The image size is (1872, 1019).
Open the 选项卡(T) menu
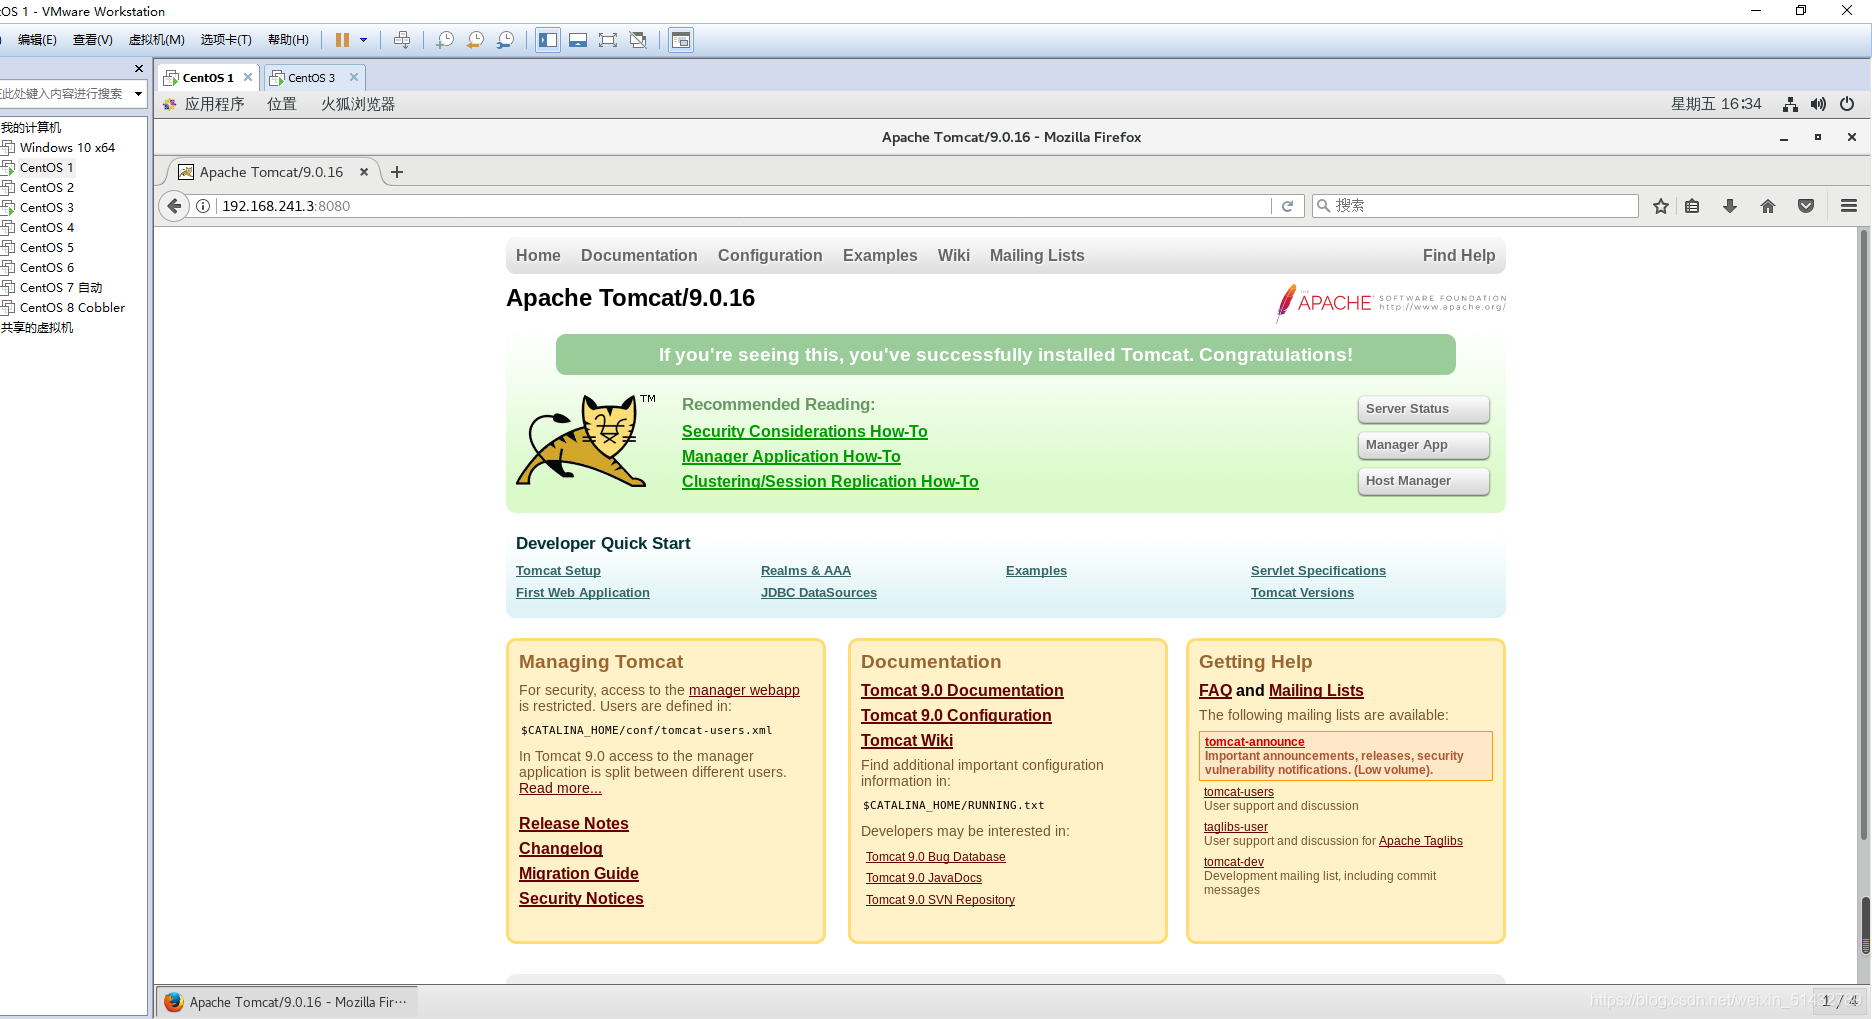click(226, 40)
